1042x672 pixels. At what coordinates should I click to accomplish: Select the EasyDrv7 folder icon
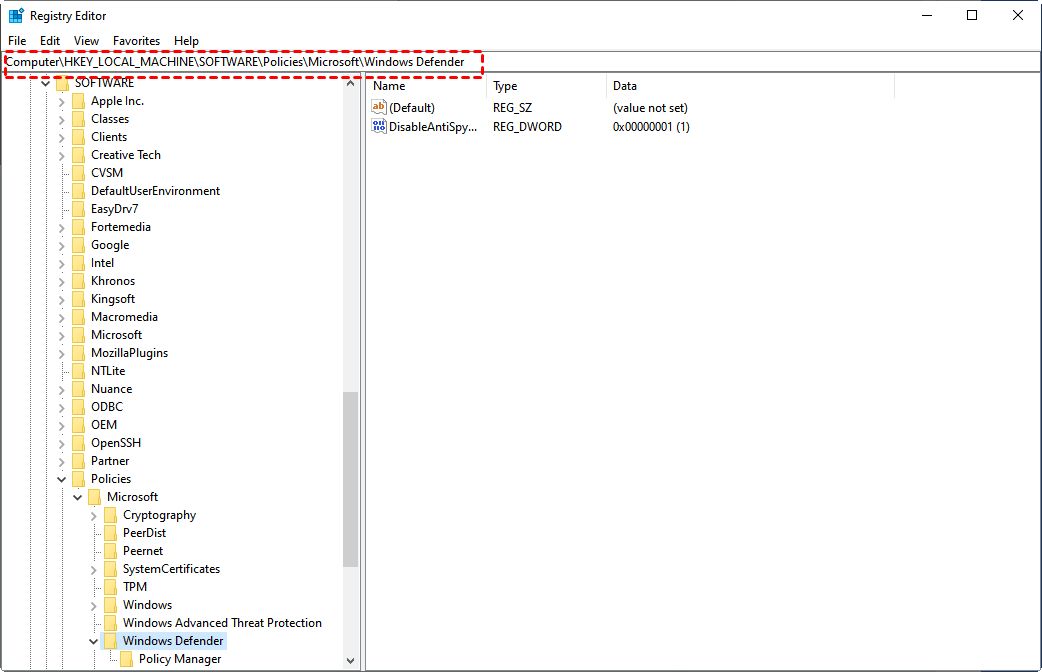pyautogui.click(x=78, y=209)
